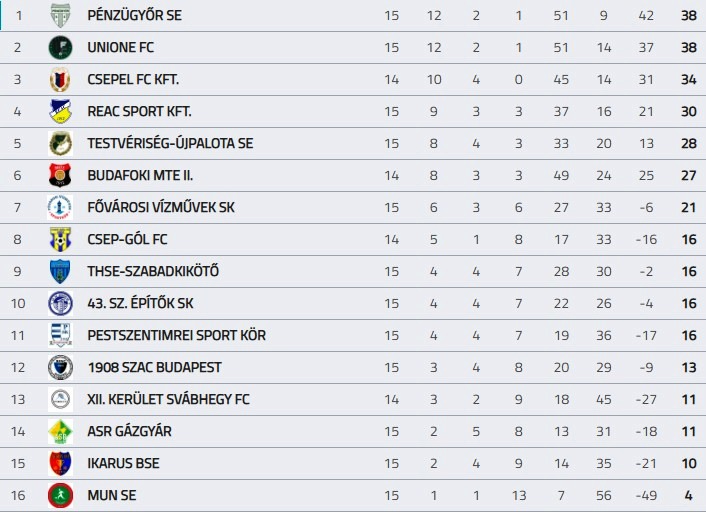Click the THSE-Szabadkikötő shield logo
This screenshot has width=706, height=512.
(60, 272)
